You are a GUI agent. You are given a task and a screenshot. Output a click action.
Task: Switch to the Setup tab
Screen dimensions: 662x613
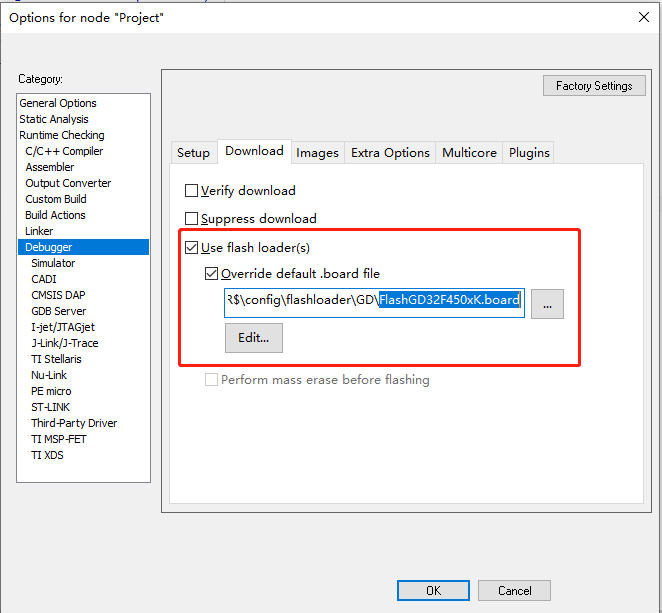tap(193, 152)
